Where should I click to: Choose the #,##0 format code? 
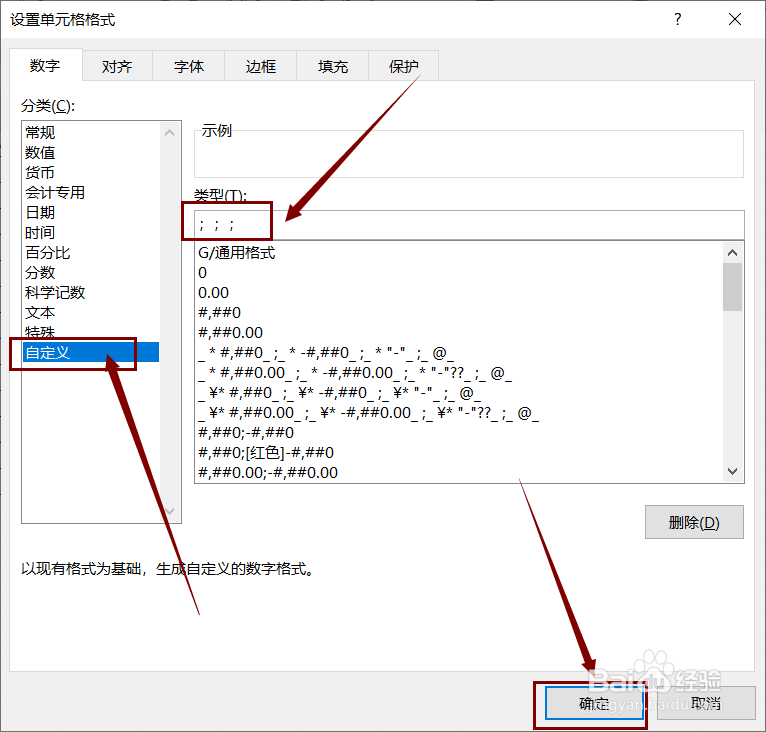[458, 313]
